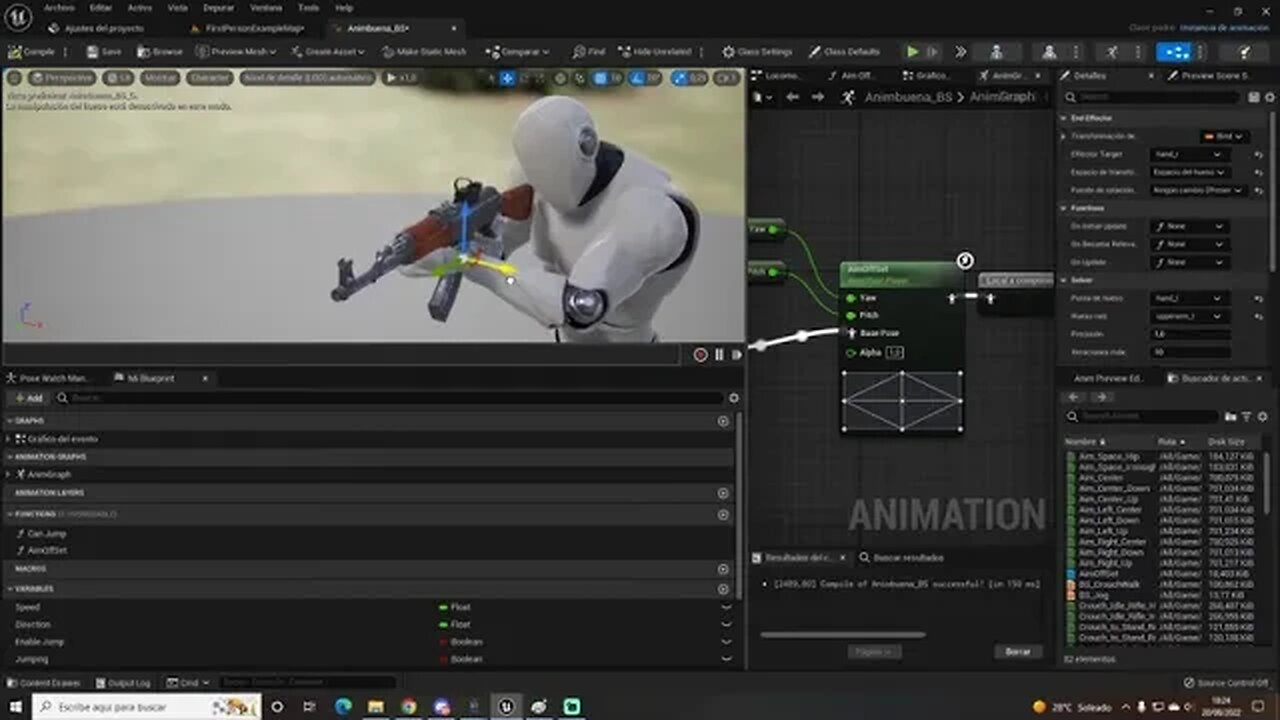
Task: Open Comparar dropdown
Action: pyautogui.click(x=517, y=52)
